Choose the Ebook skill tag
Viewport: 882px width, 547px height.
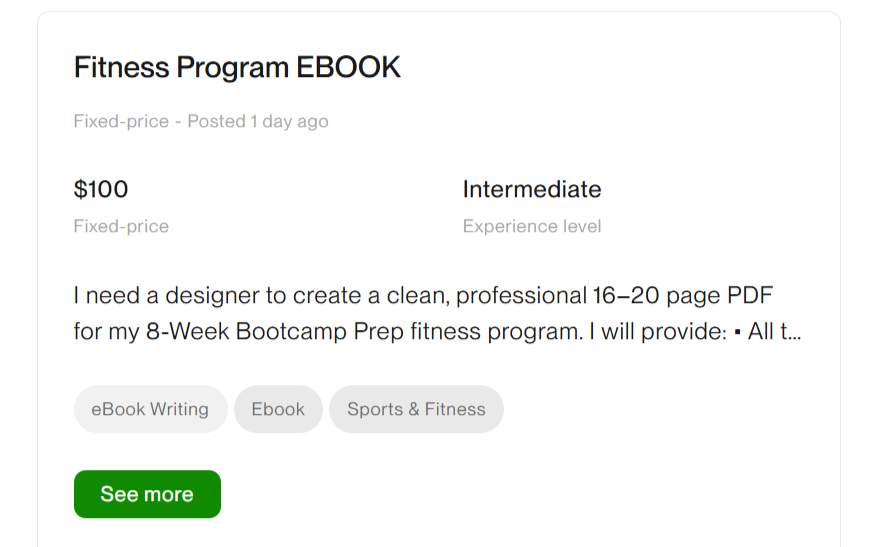[x=278, y=409]
